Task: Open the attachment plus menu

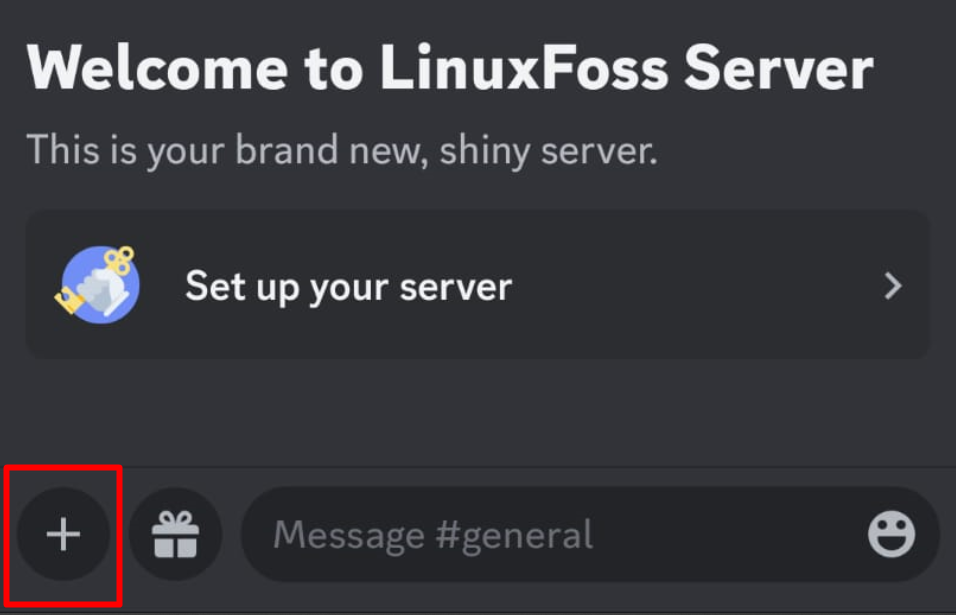Action: [63, 534]
